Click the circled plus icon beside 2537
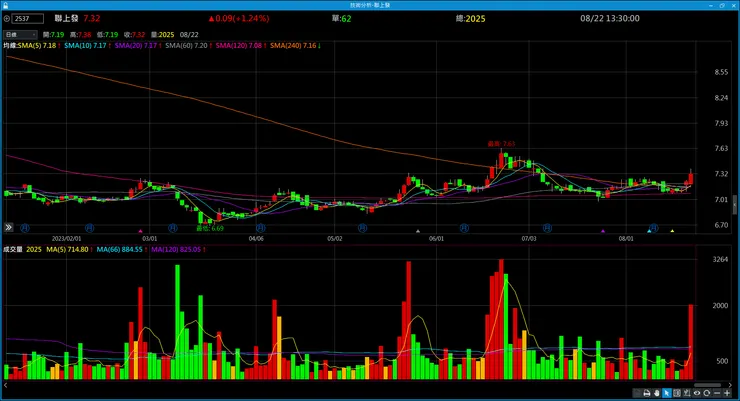Image resolution: width=740 pixels, height=401 pixels. click(7, 19)
